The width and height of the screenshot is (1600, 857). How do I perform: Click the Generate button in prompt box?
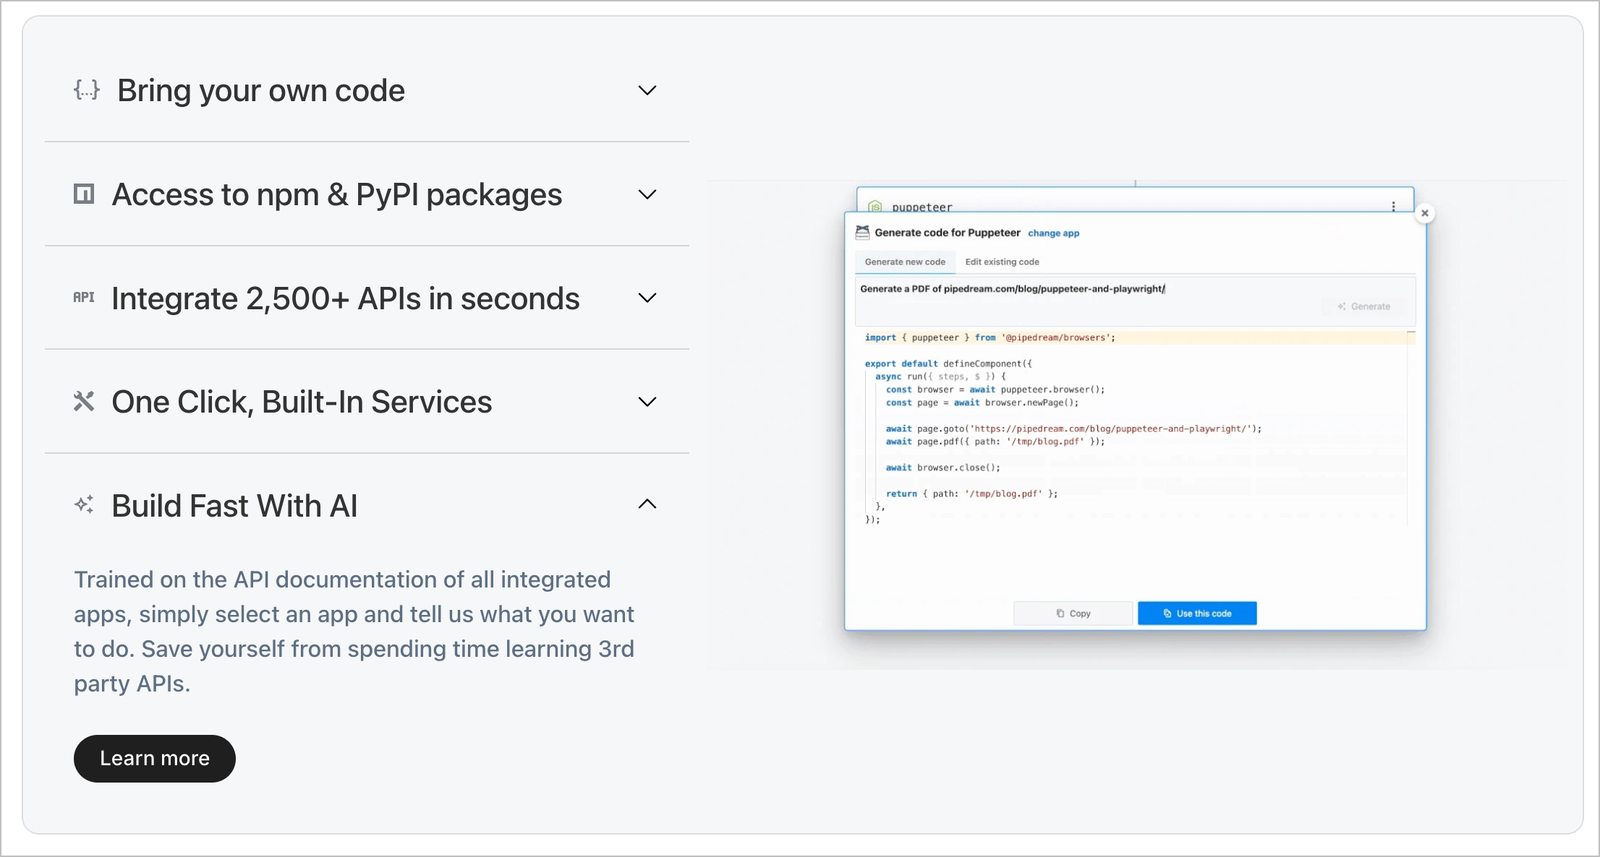pos(1364,306)
